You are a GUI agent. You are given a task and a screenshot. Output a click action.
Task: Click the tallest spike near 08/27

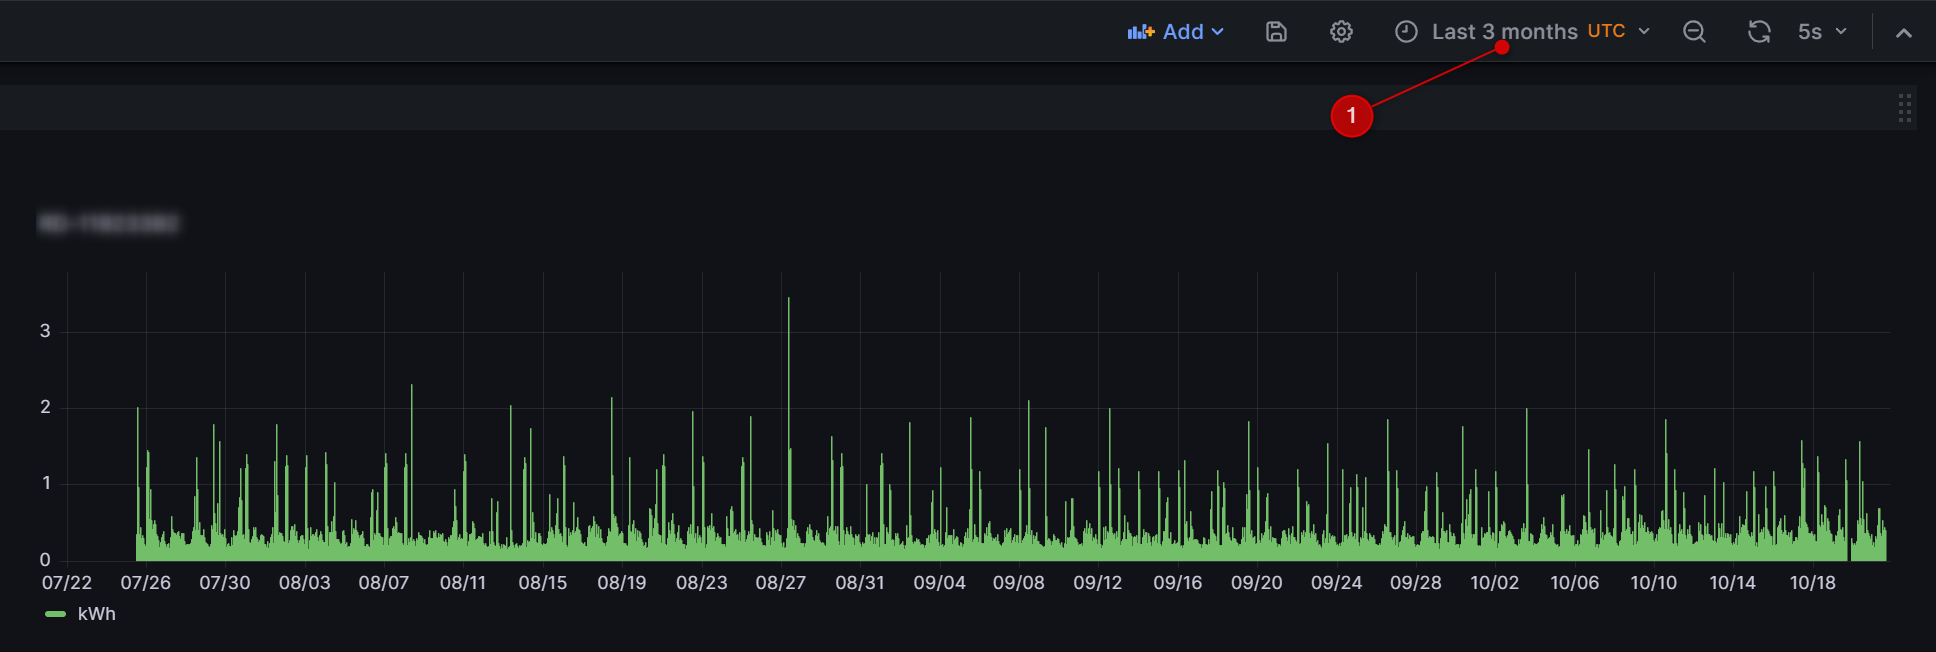pos(788,300)
